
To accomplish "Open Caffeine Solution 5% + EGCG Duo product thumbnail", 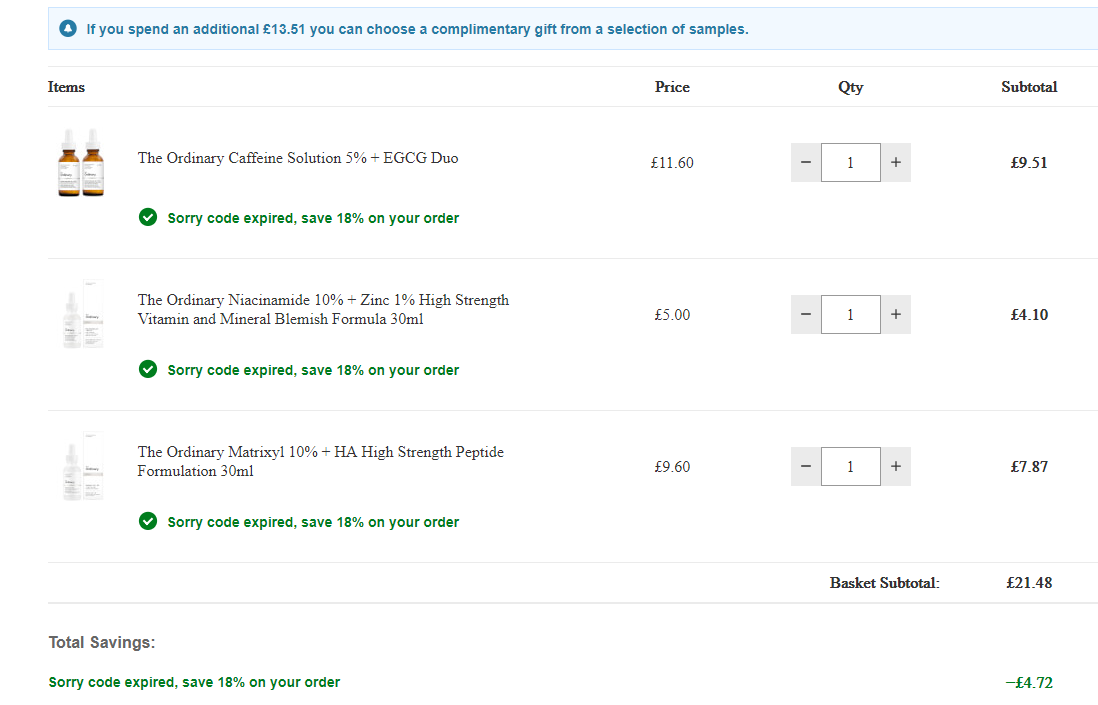I will click(x=81, y=162).
